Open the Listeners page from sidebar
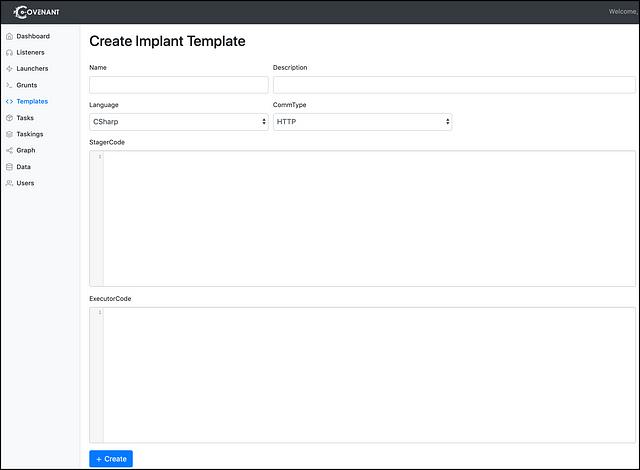The height and width of the screenshot is (470, 640). pos(30,53)
